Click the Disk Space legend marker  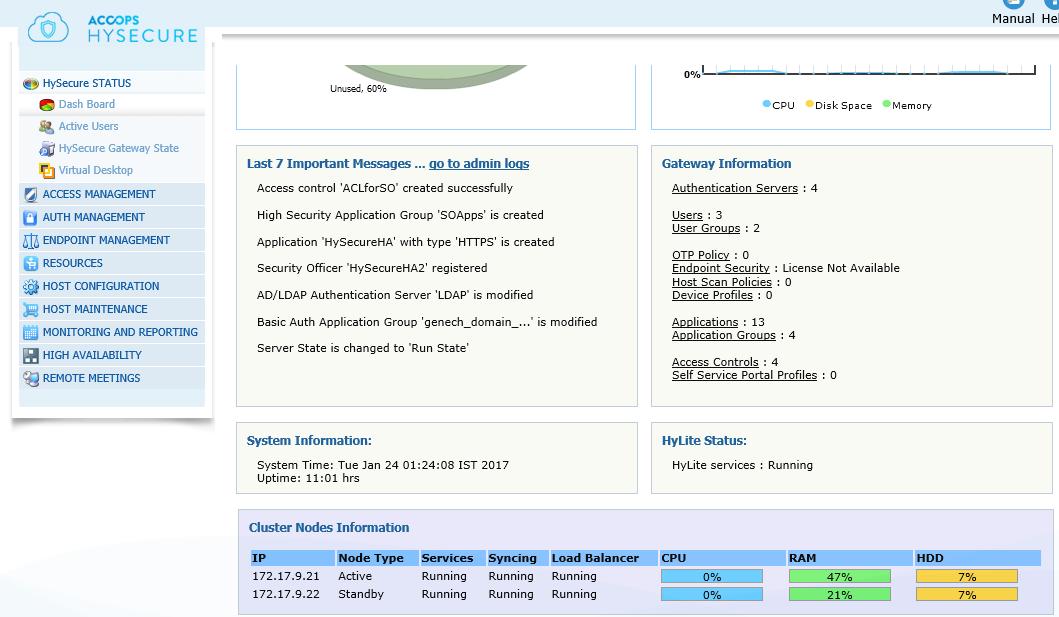point(809,104)
